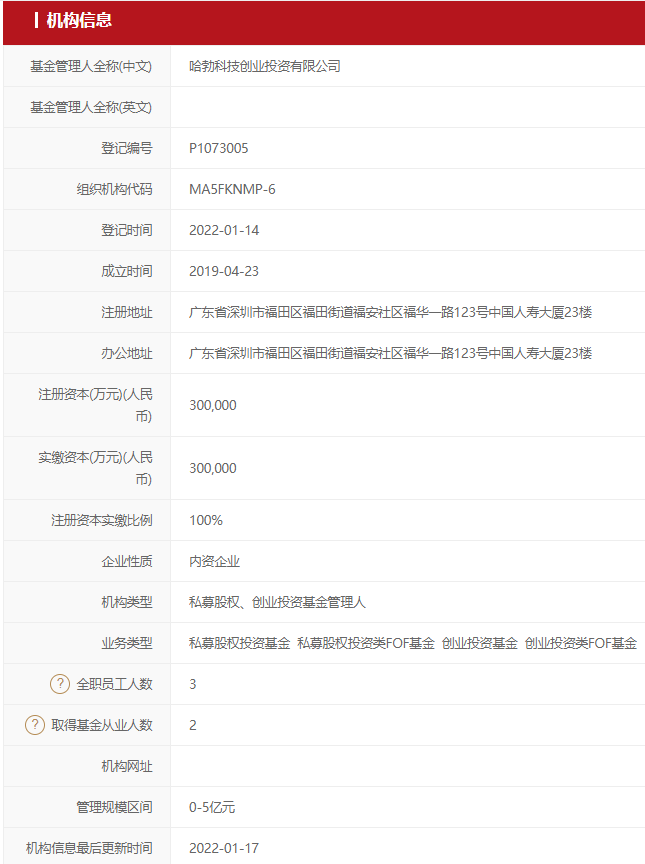The height and width of the screenshot is (864, 645).
Task: Click the 取得基金从业人数 label
Action: pyautogui.click(x=101, y=725)
